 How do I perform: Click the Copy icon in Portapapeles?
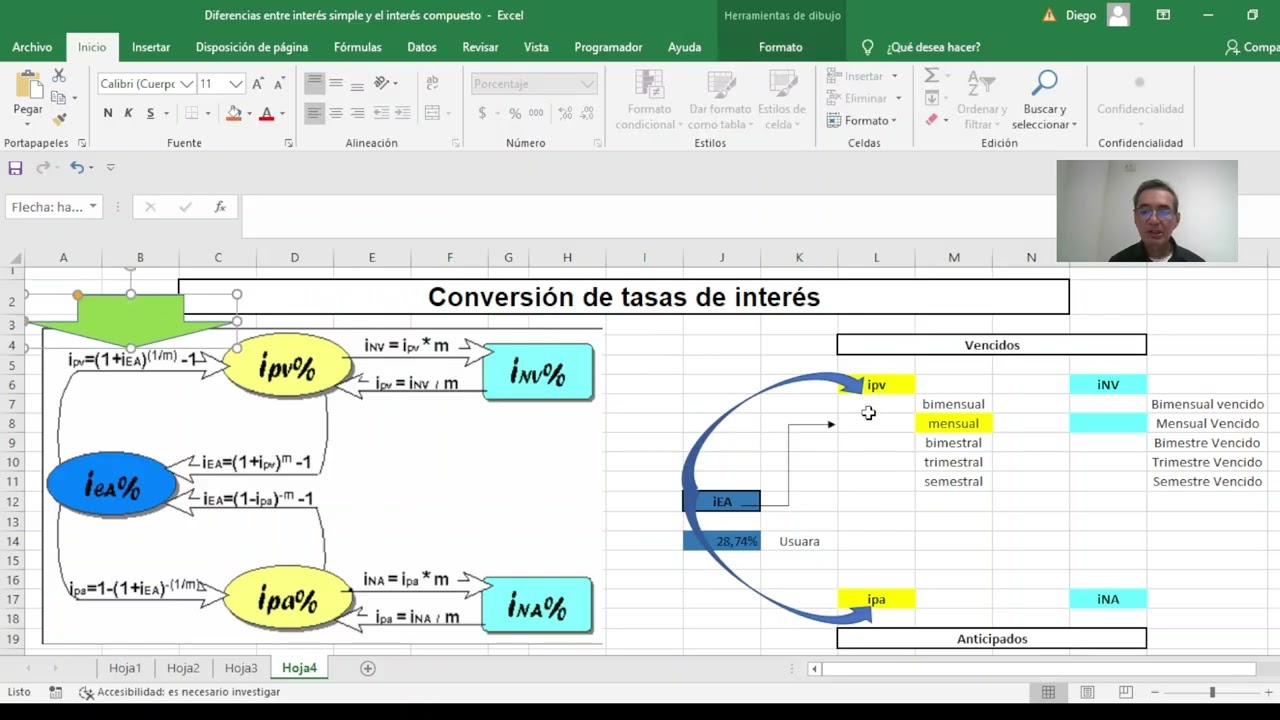pos(59,97)
